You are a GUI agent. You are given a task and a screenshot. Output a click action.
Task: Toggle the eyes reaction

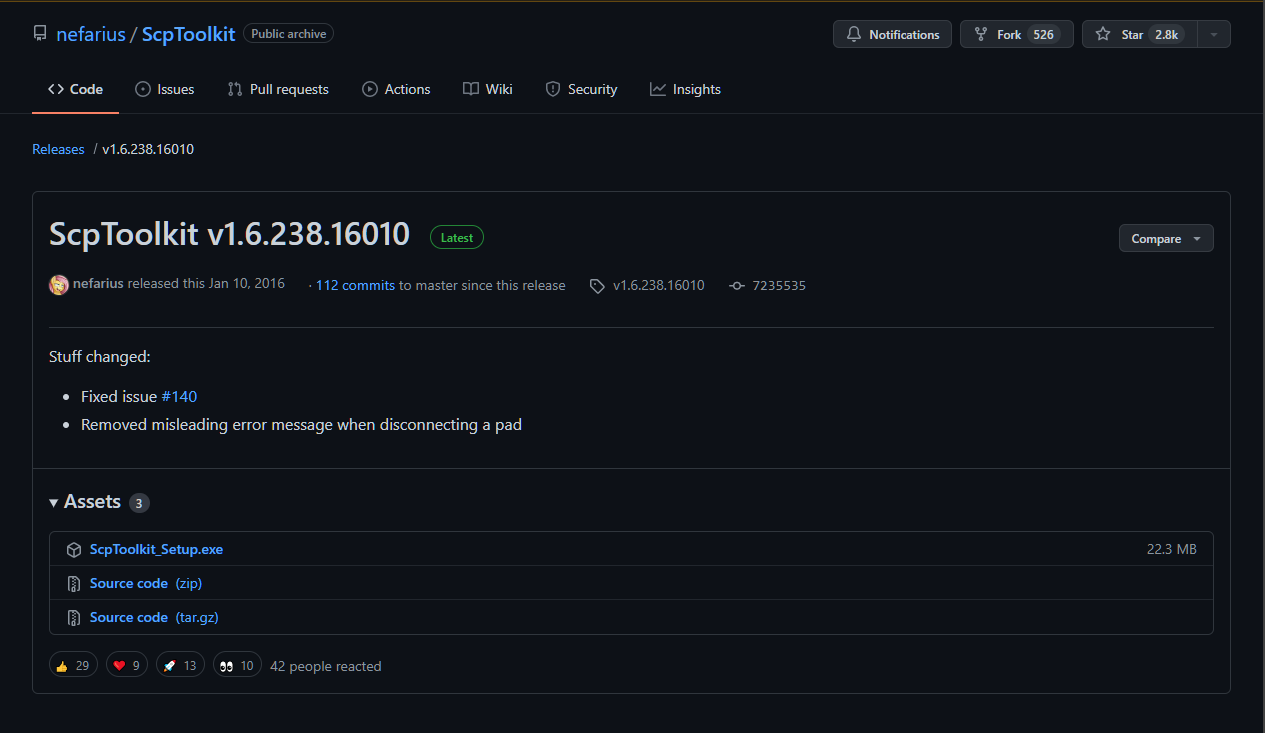pos(237,665)
